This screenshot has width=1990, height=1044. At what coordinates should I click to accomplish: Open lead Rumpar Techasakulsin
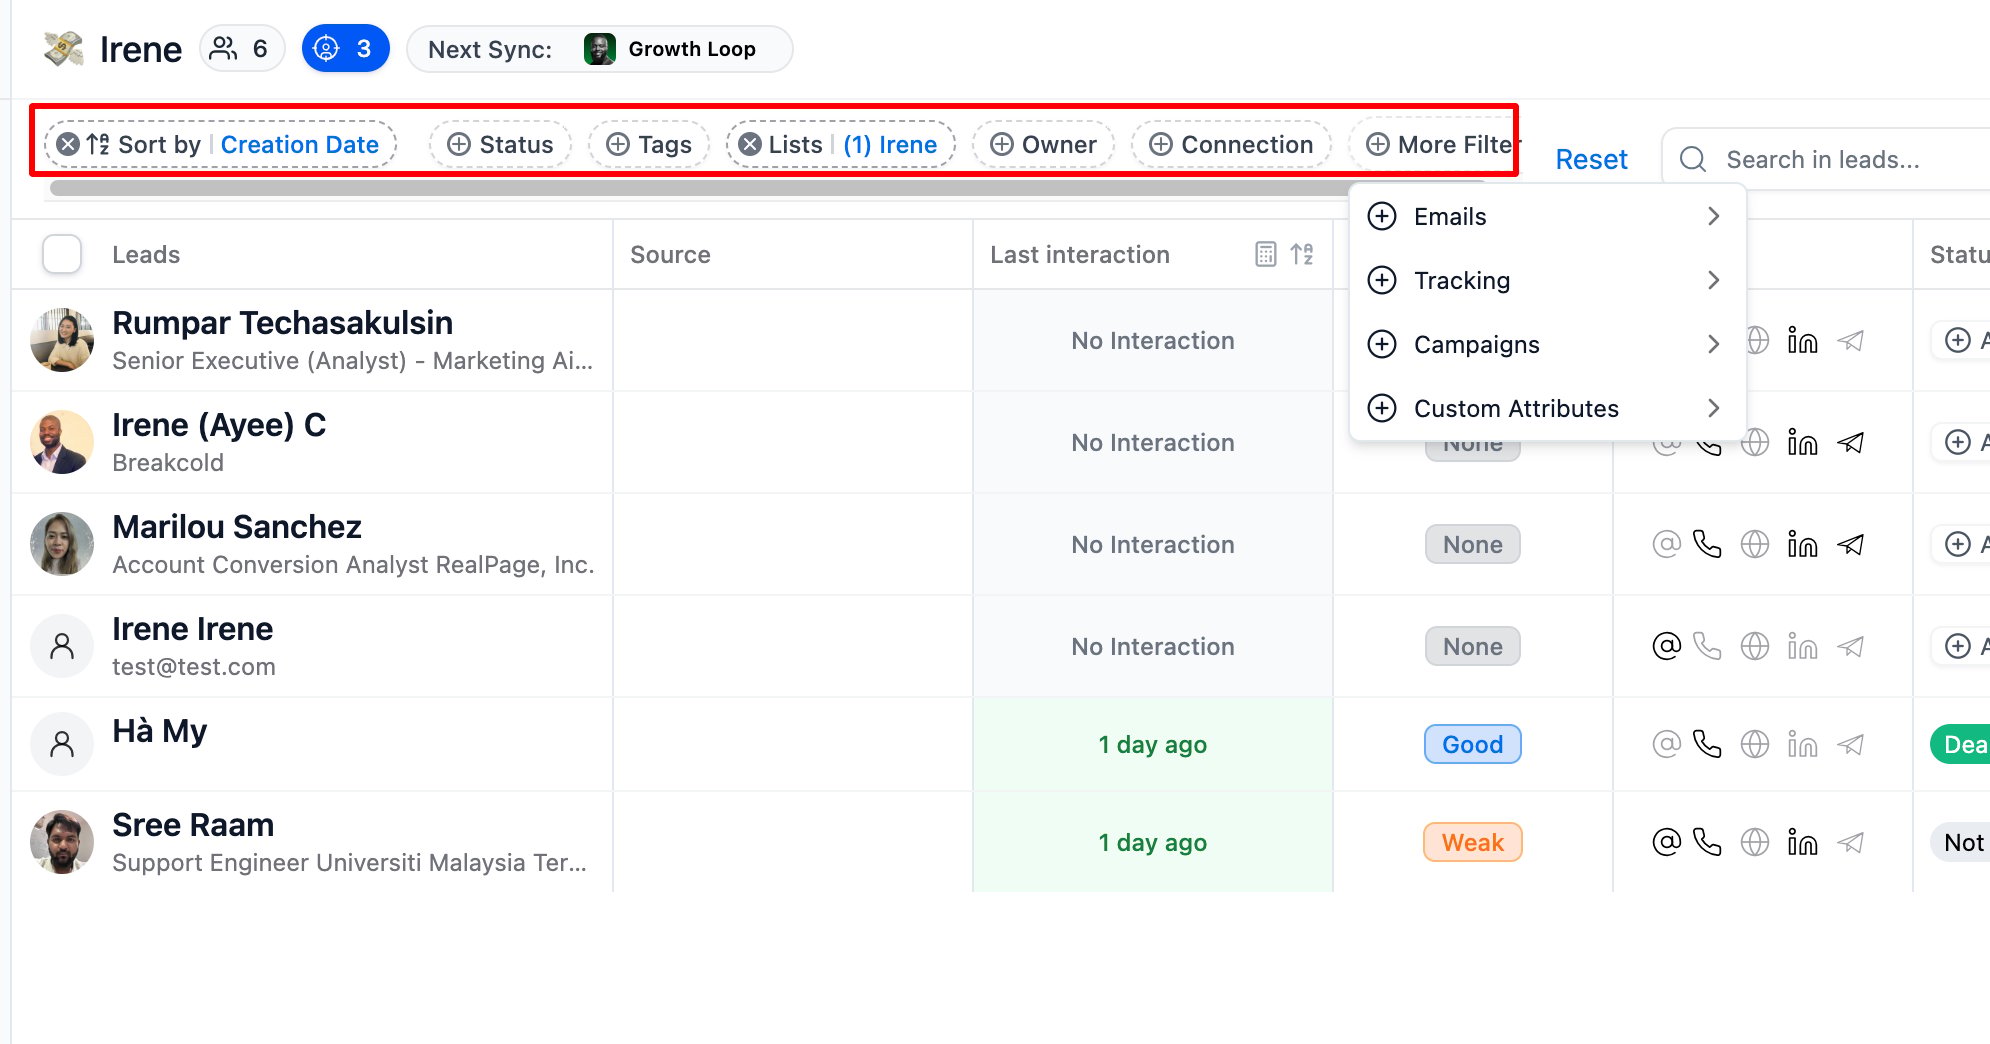click(282, 324)
